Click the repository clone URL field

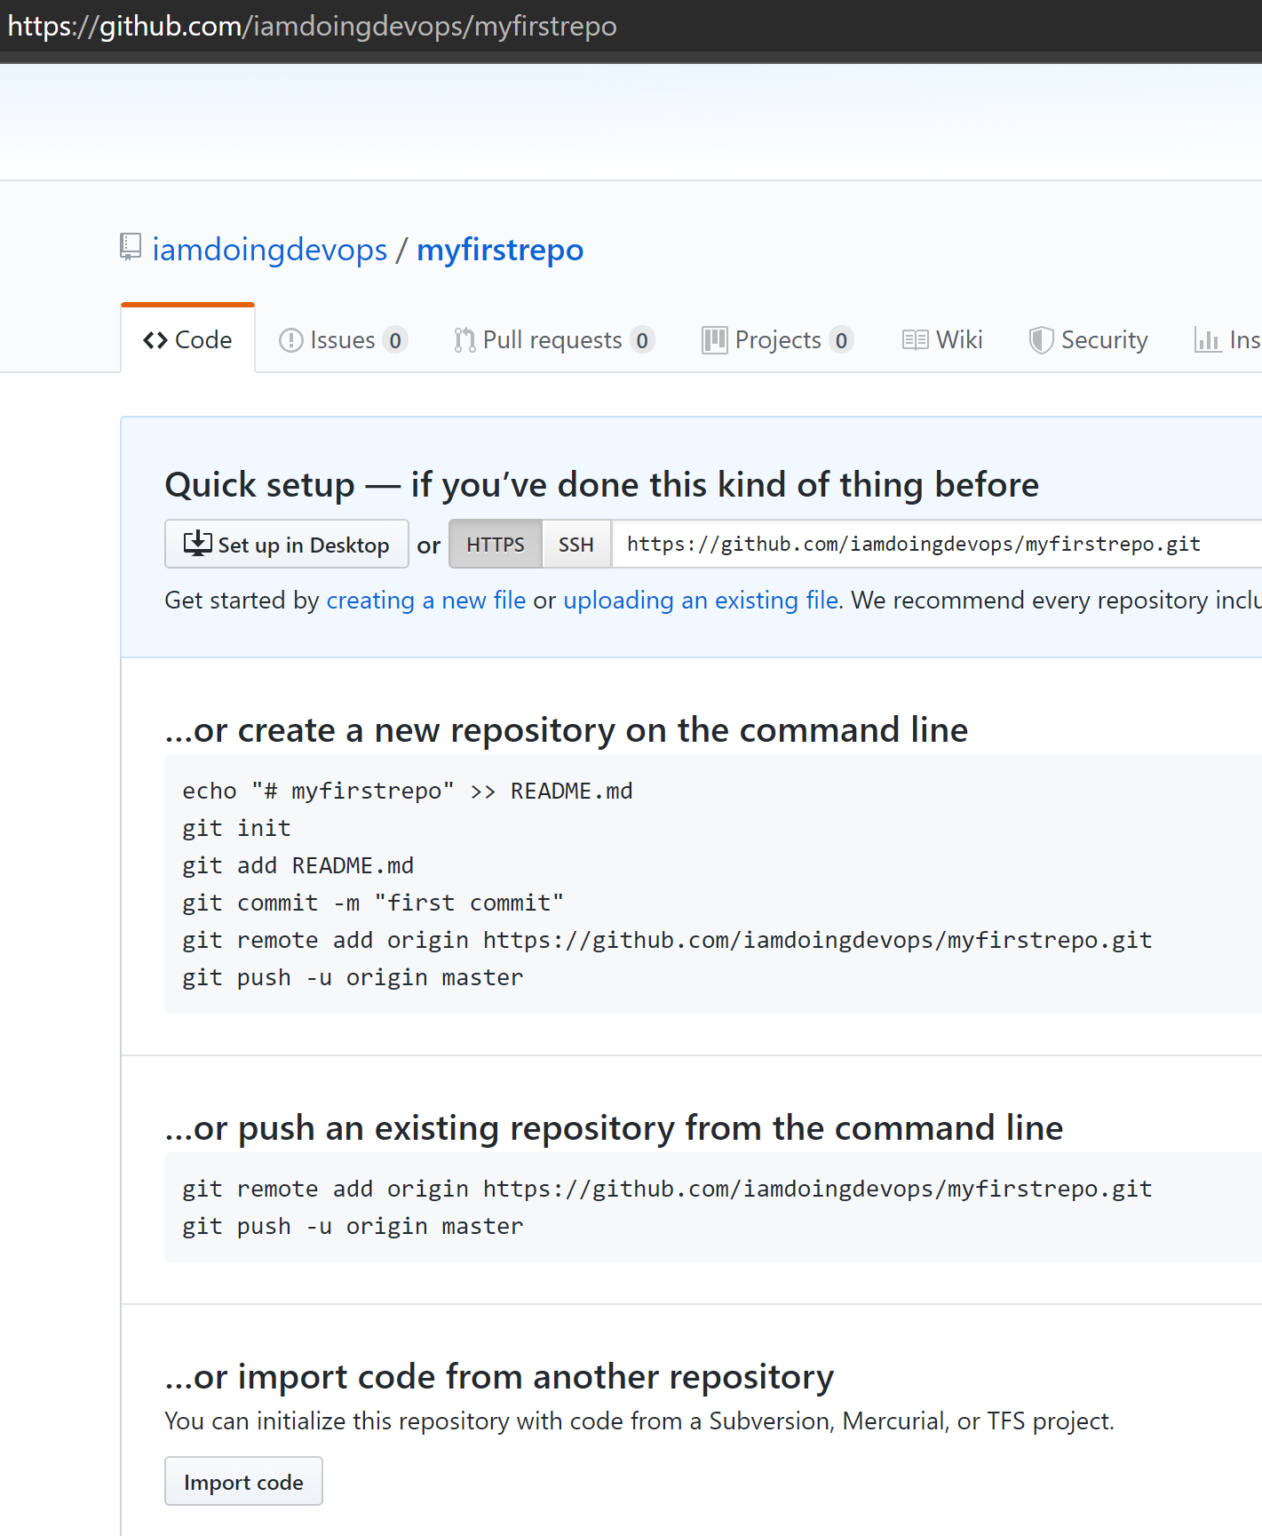point(930,544)
